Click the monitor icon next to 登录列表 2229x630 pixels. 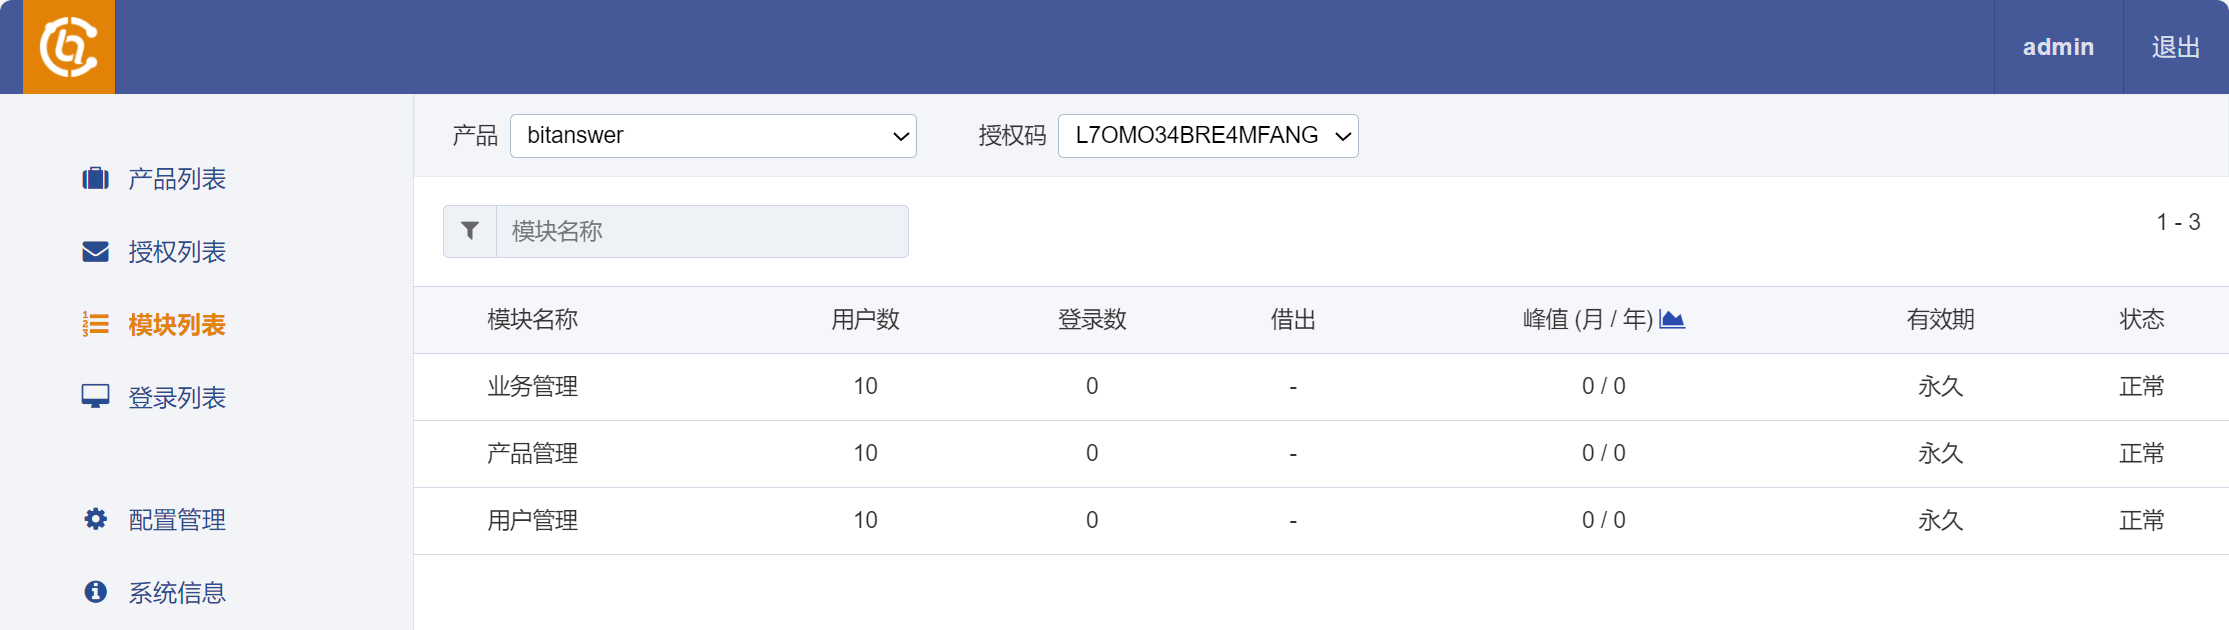pyautogui.click(x=94, y=396)
